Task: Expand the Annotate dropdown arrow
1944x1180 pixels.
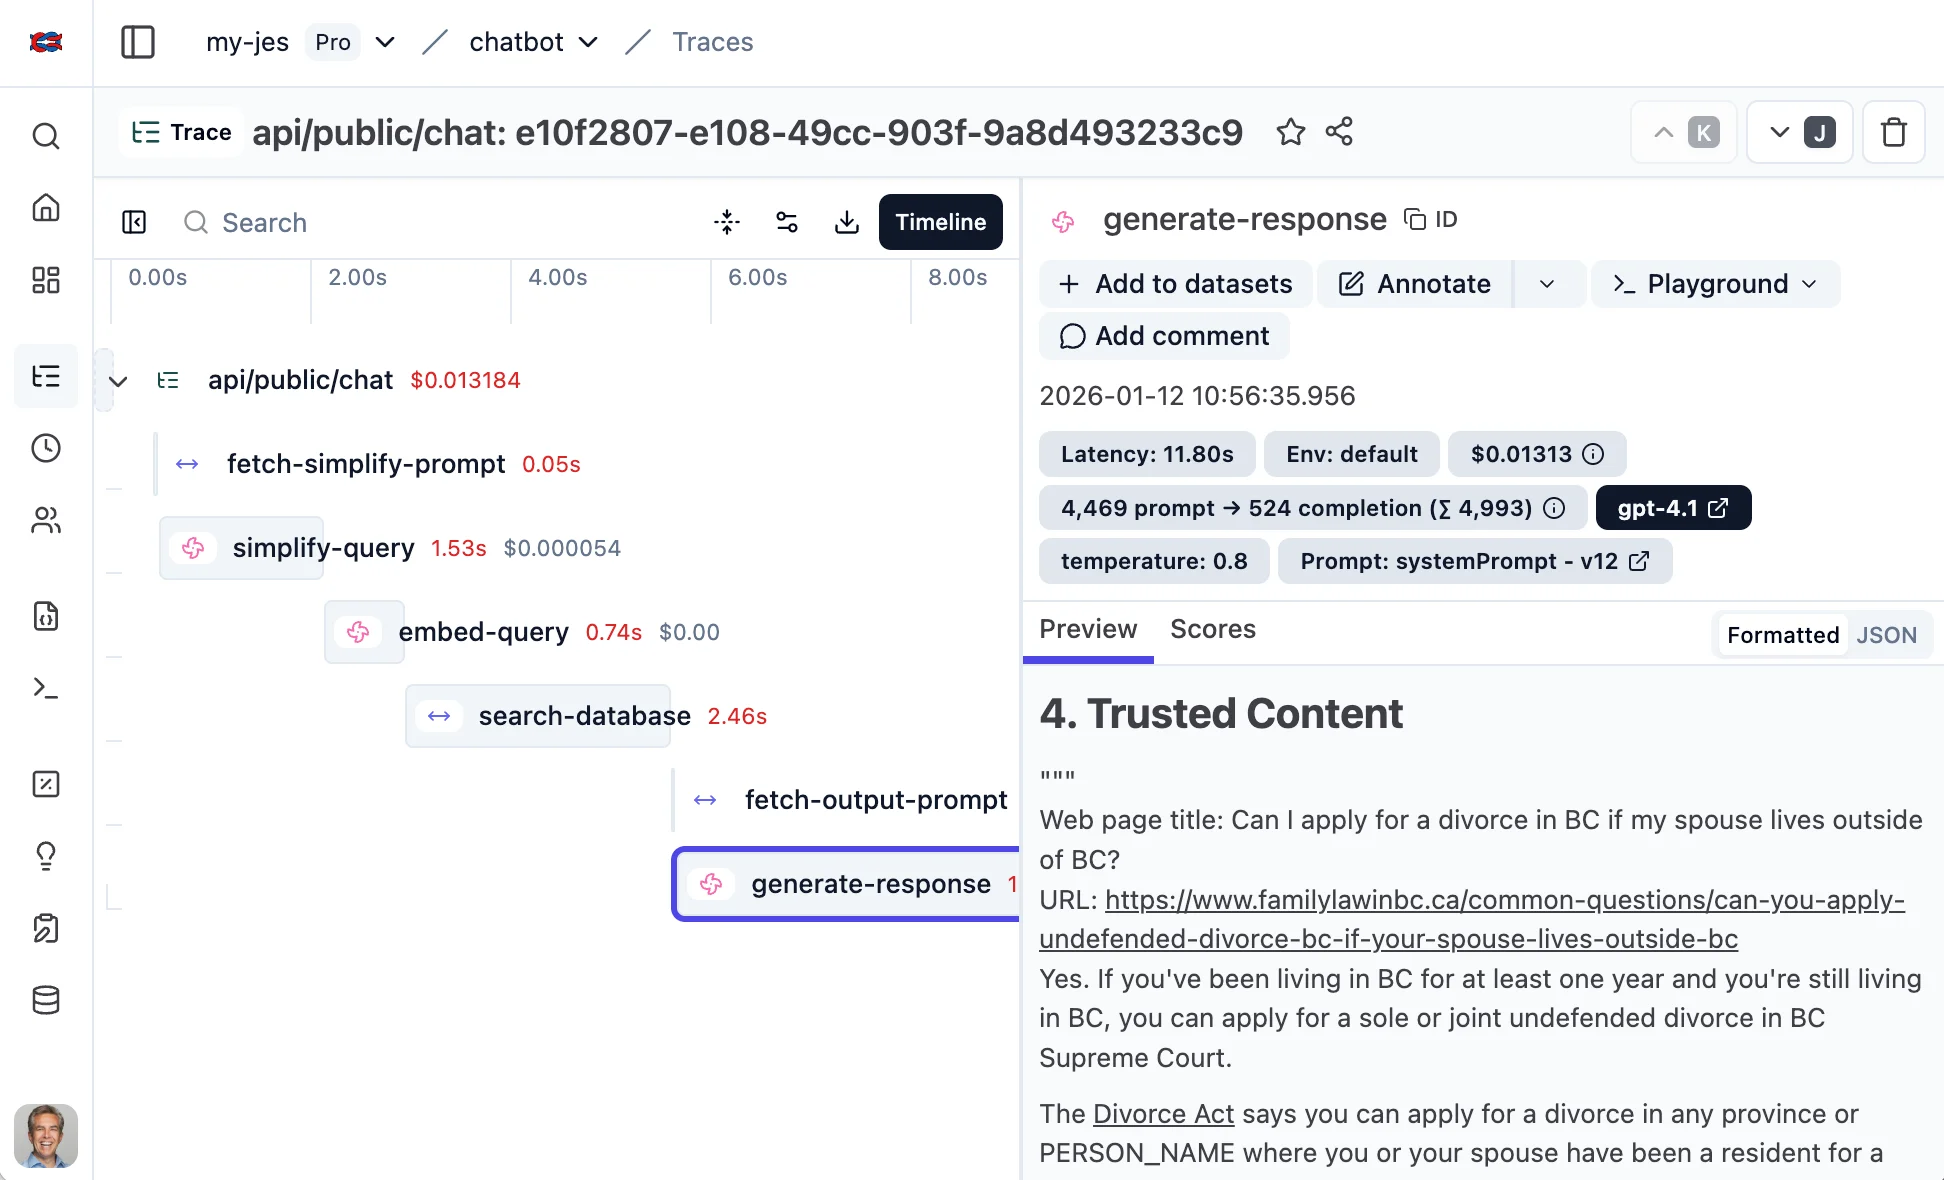Action: tap(1547, 284)
